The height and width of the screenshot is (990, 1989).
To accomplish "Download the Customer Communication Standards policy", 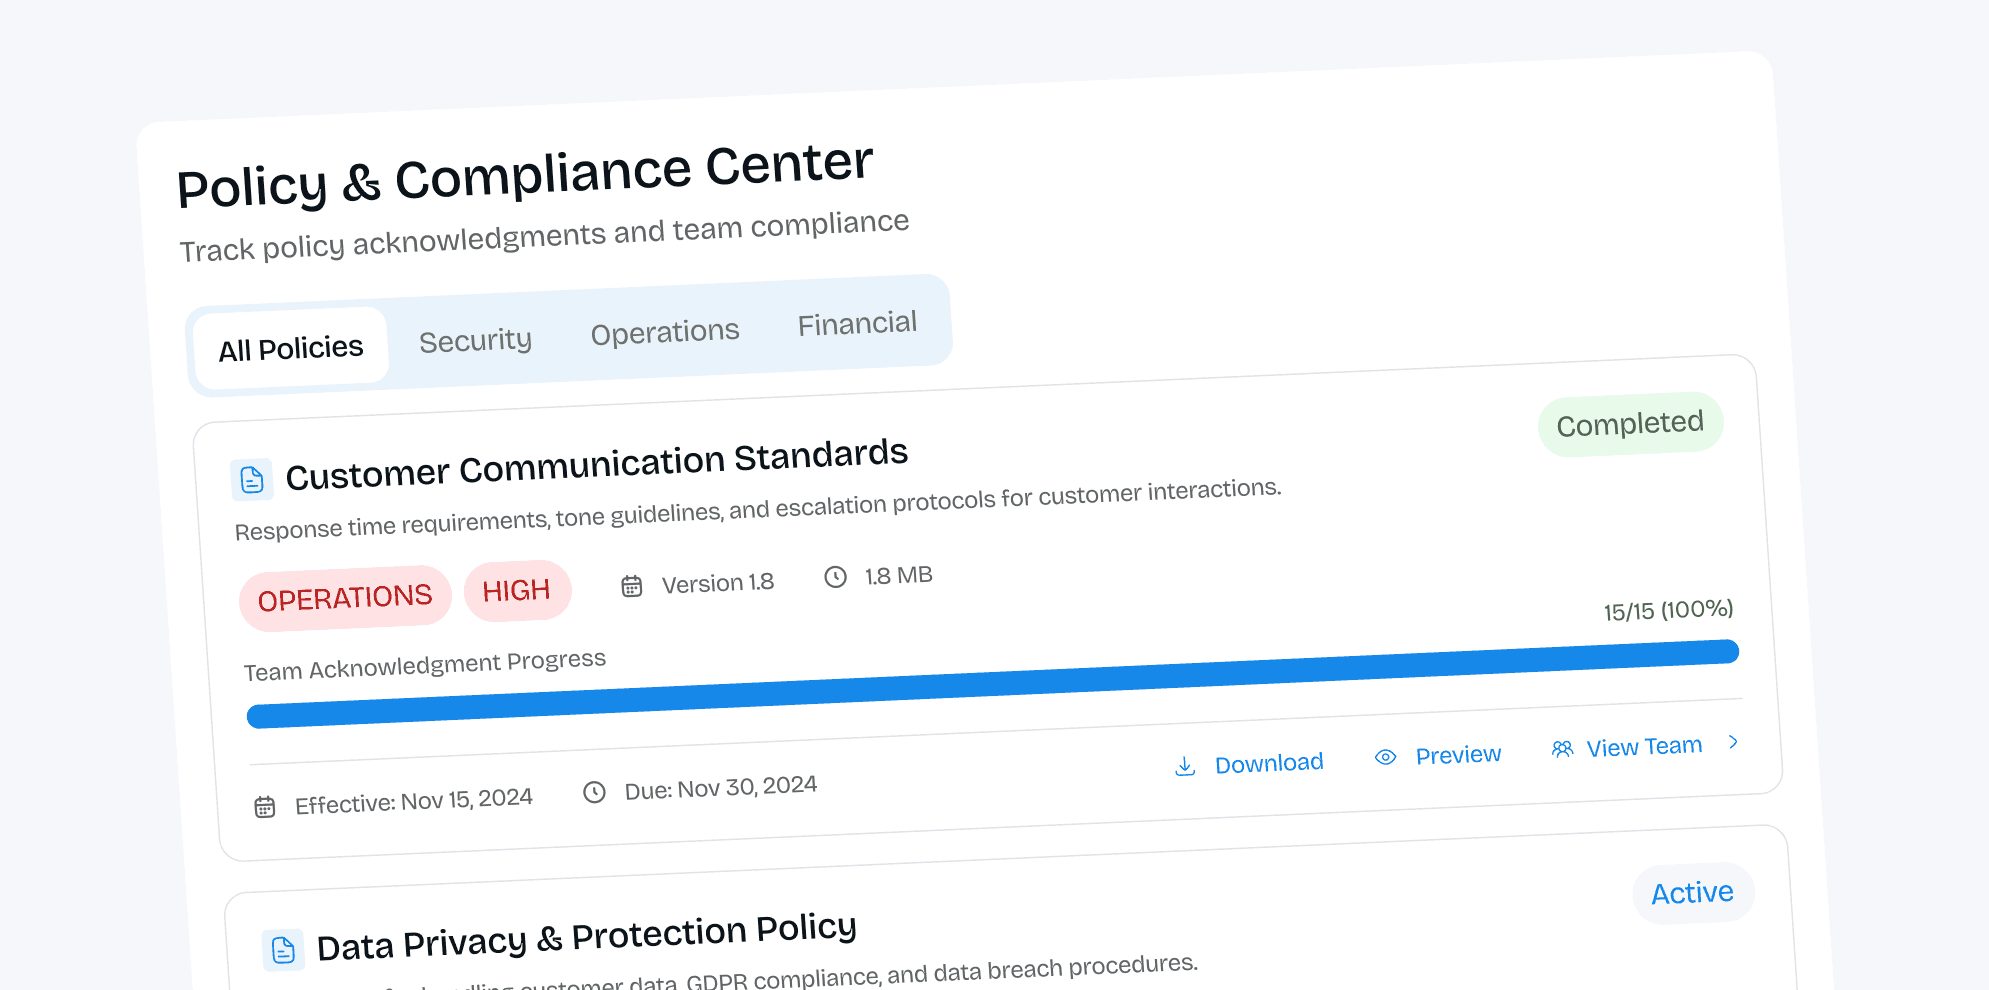I will coord(1248,765).
